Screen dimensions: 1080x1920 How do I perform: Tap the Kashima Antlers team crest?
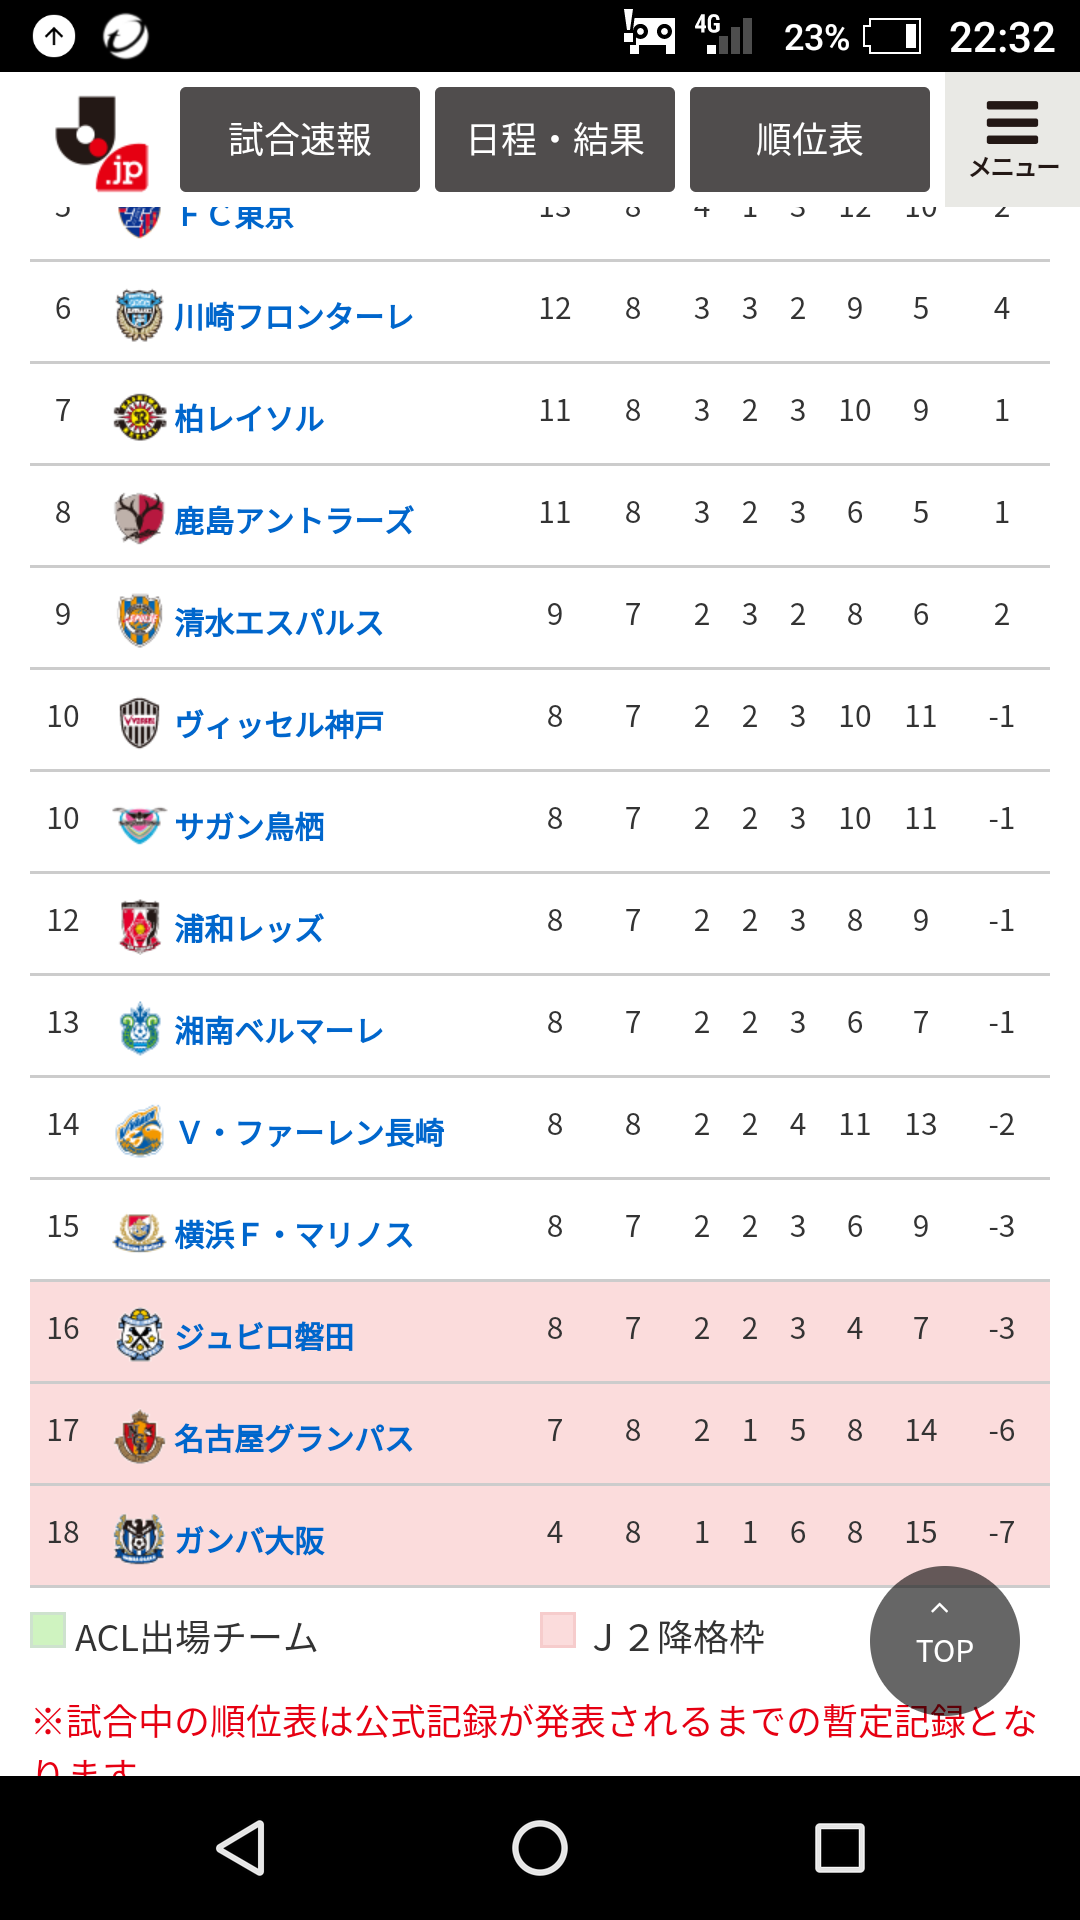139,518
